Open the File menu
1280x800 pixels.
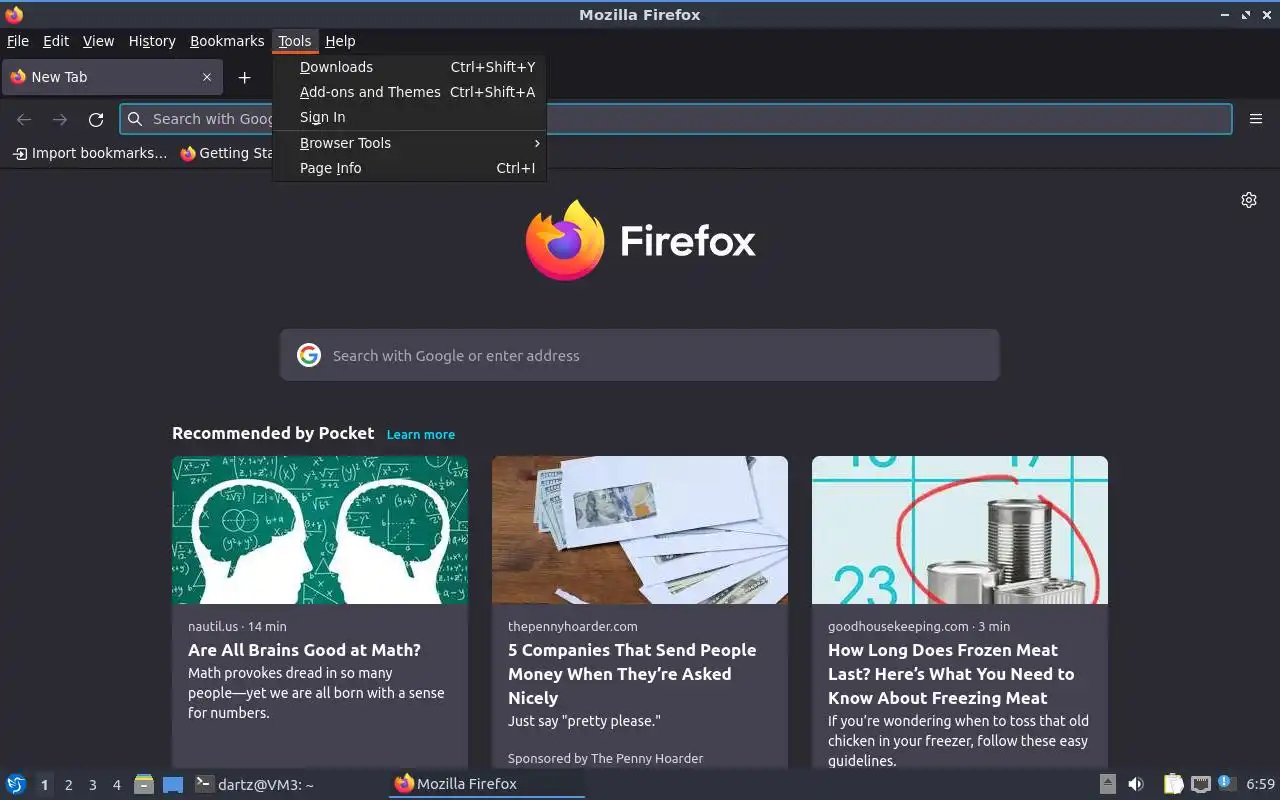(18, 41)
